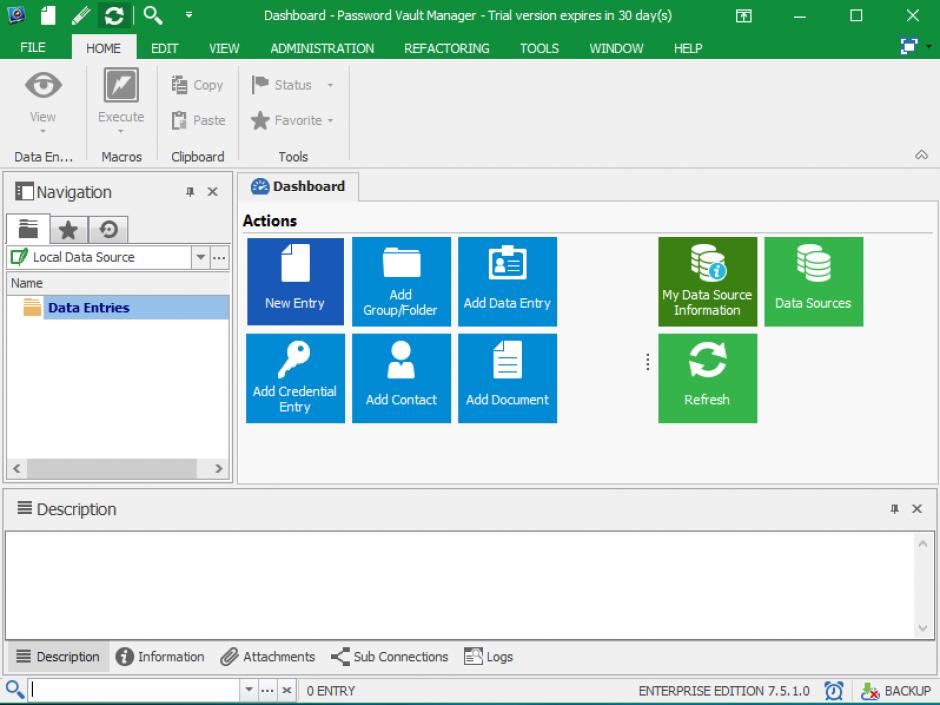The image size is (940, 705).
Task: Click the search magnifier icon in status bar
Action: pyautogui.click(x=14, y=689)
